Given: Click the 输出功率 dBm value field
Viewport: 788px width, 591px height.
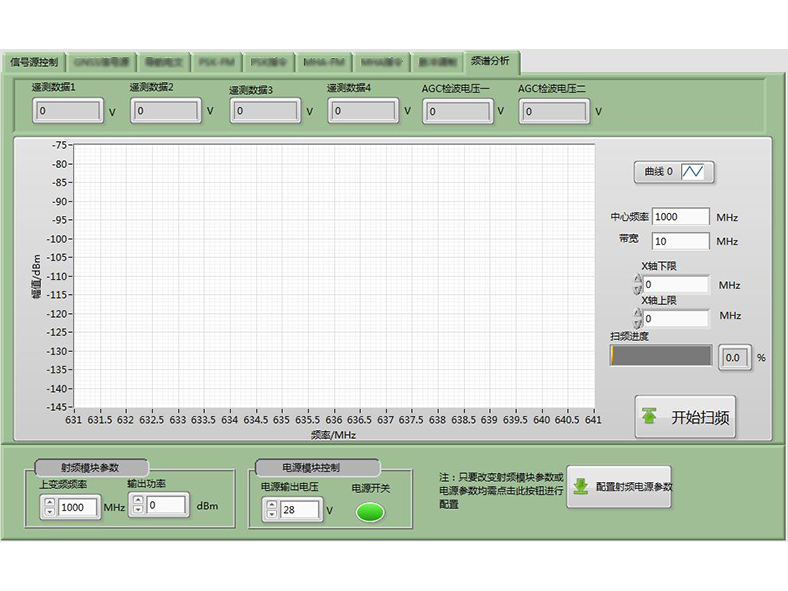Looking at the screenshot, I should pyautogui.click(x=167, y=505).
